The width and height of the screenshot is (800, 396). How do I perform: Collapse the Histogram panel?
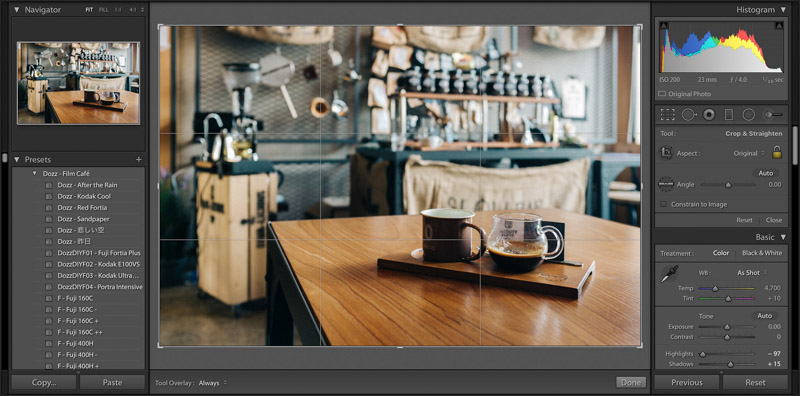pos(783,10)
